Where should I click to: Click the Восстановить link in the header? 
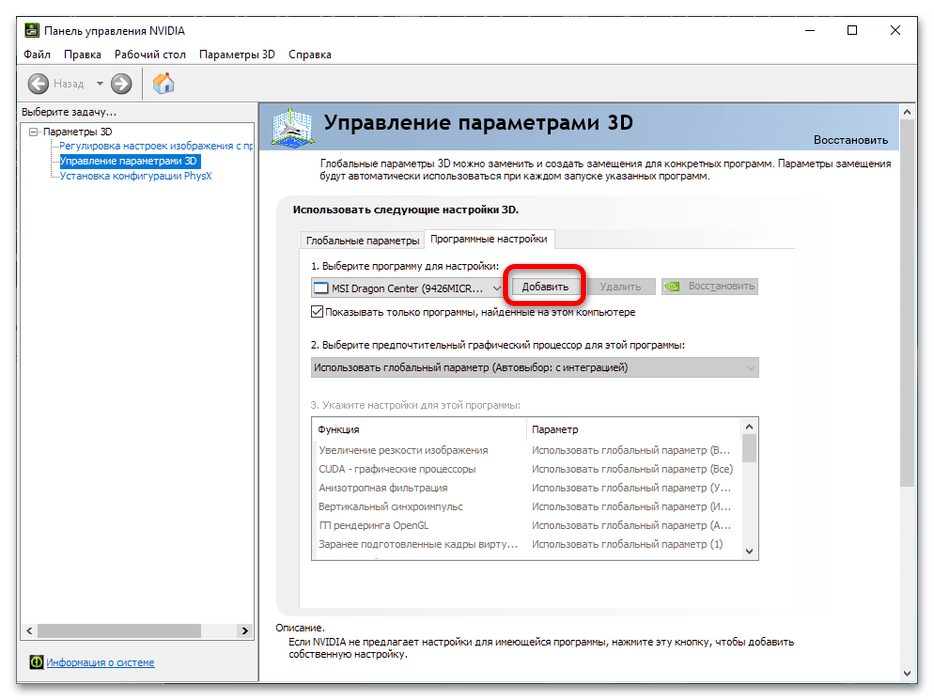coord(849,140)
